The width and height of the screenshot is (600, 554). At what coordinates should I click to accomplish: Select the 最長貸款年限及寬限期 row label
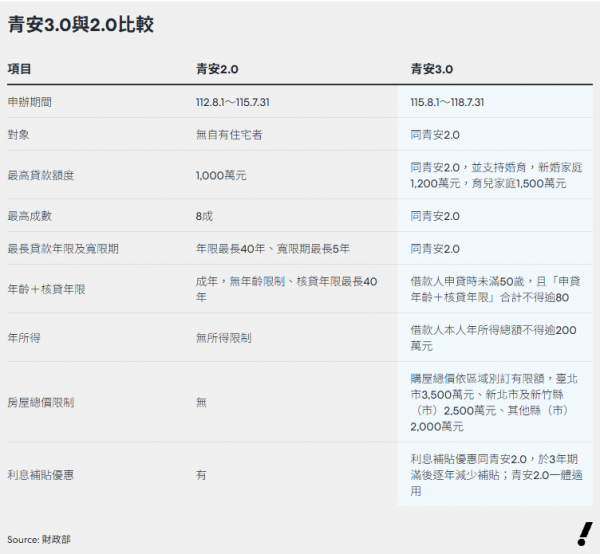(63, 249)
